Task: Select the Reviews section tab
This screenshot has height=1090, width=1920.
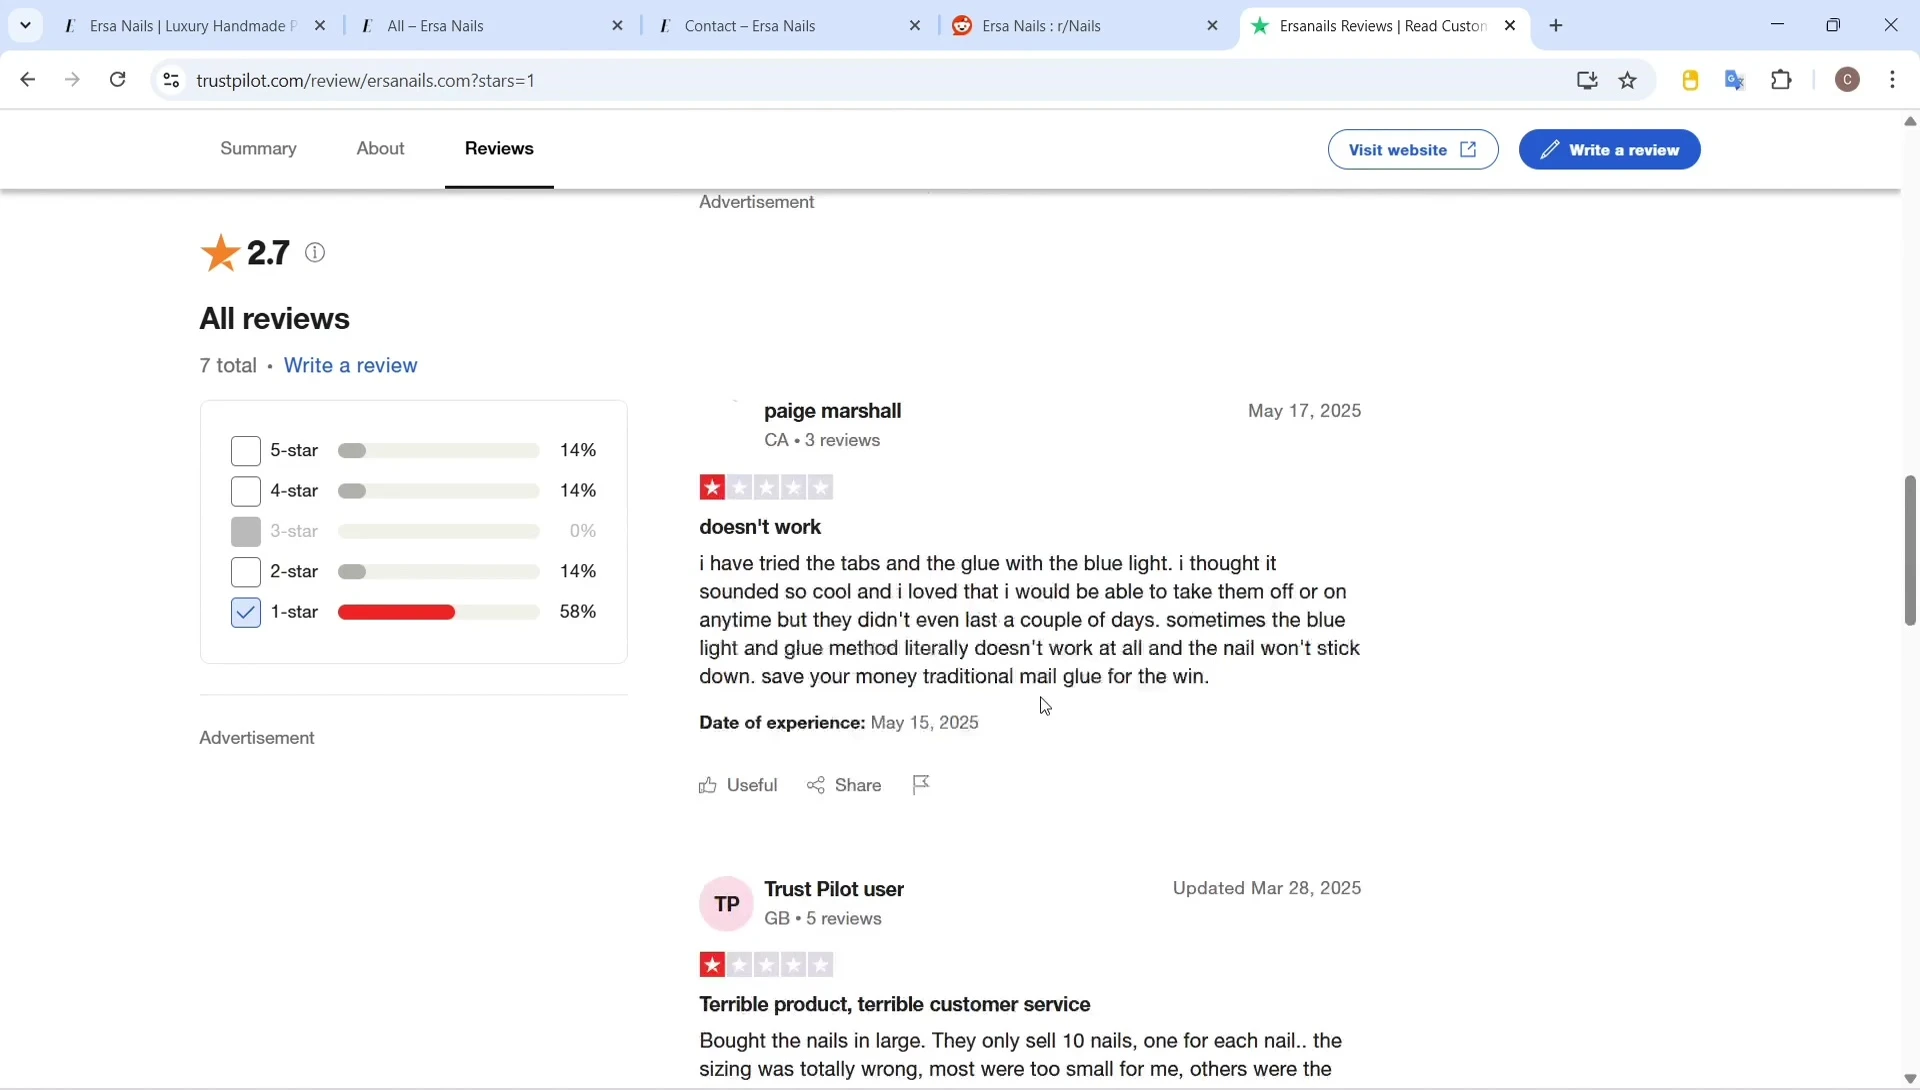Action: (x=499, y=149)
